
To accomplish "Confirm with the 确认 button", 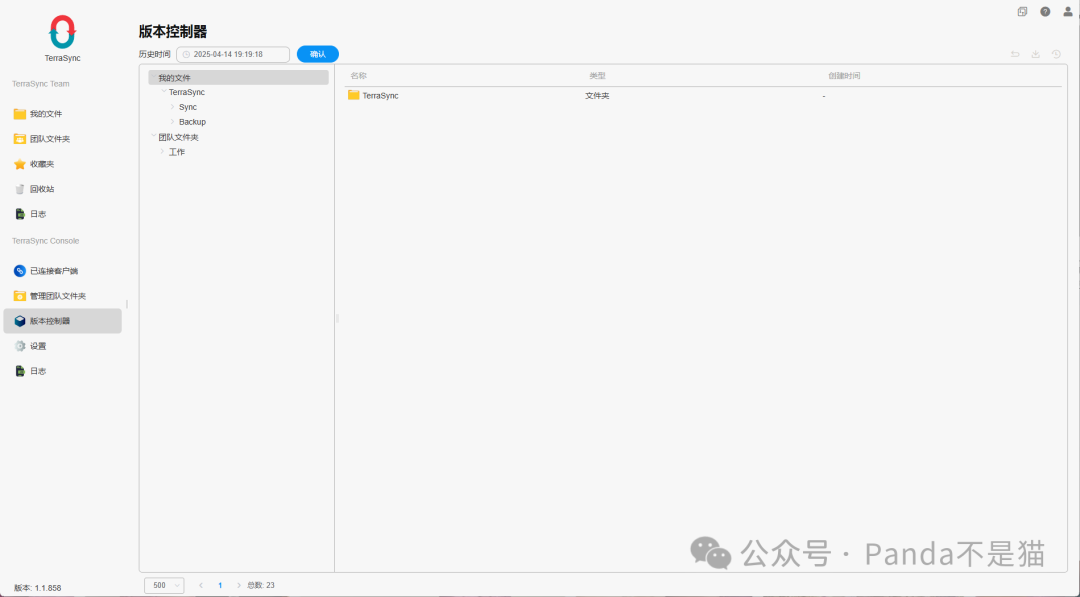I will click(x=317, y=54).
